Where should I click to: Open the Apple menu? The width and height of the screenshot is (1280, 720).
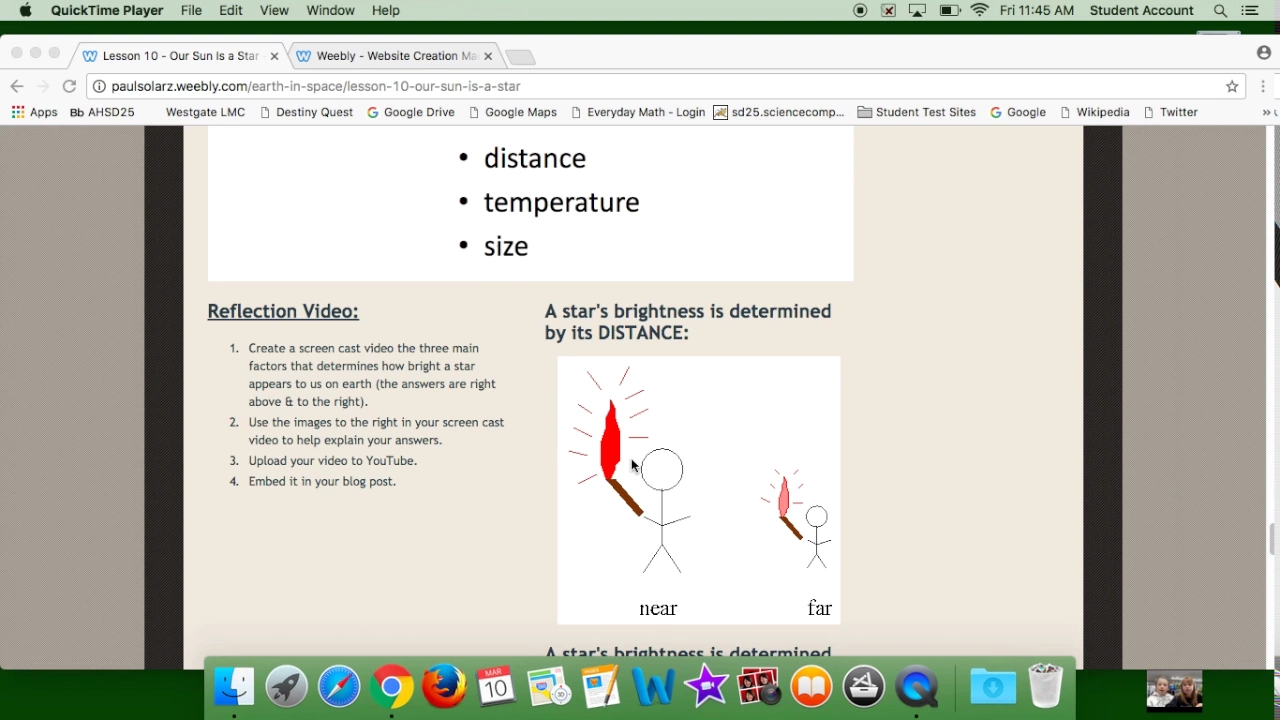(x=26, y=10)
